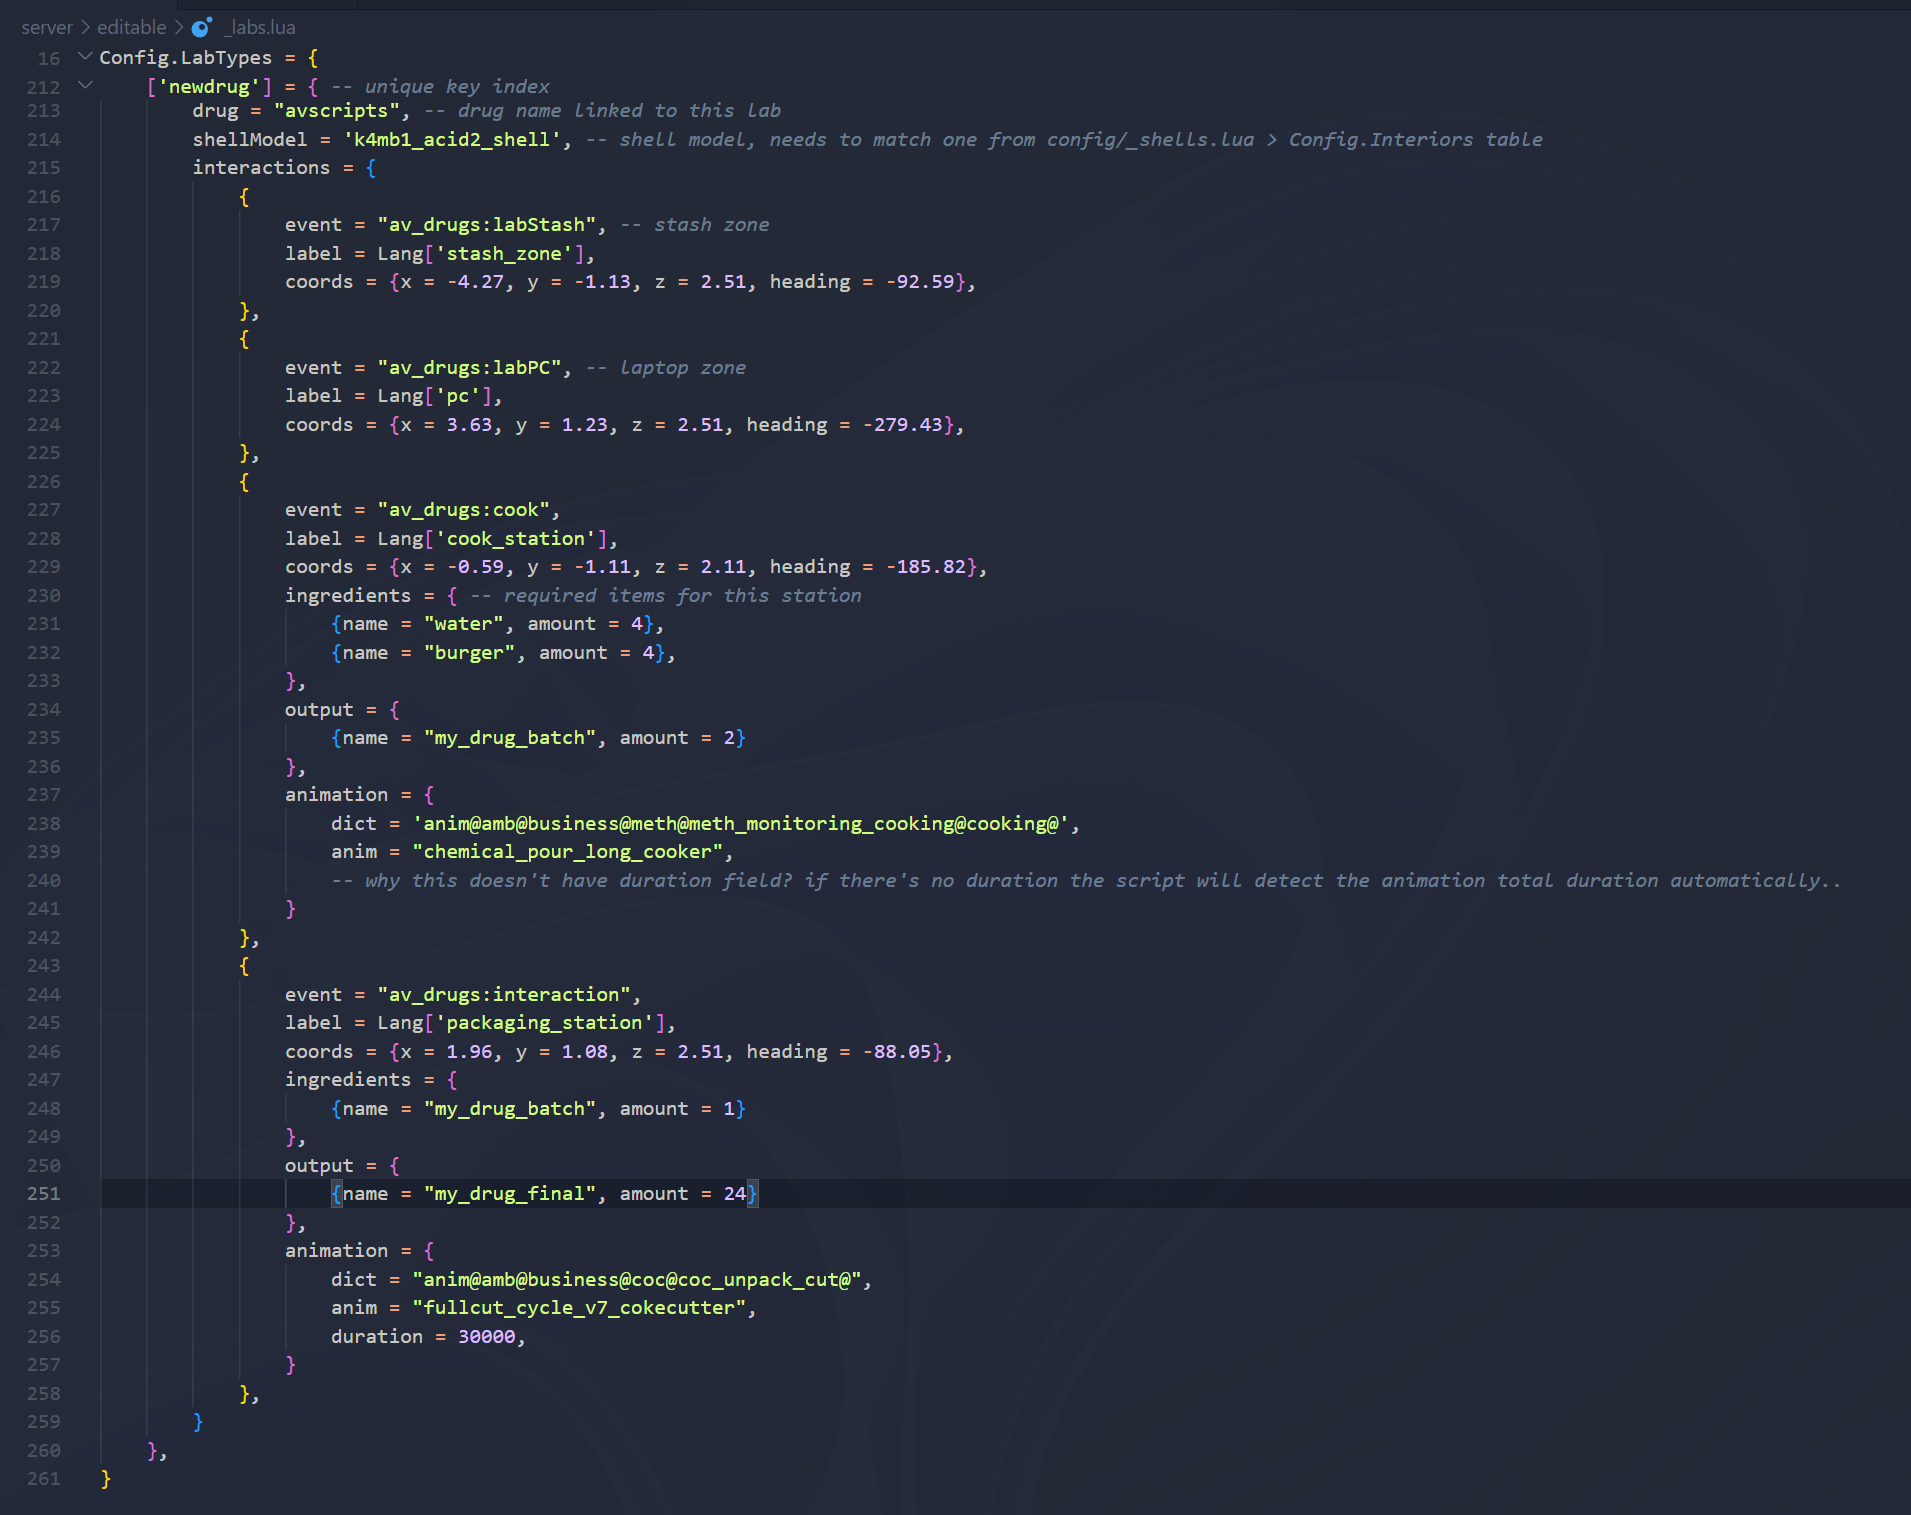Select line number 229 in the gutter
Viewport: 1911px width, 1515px height.
click(44, 567)
